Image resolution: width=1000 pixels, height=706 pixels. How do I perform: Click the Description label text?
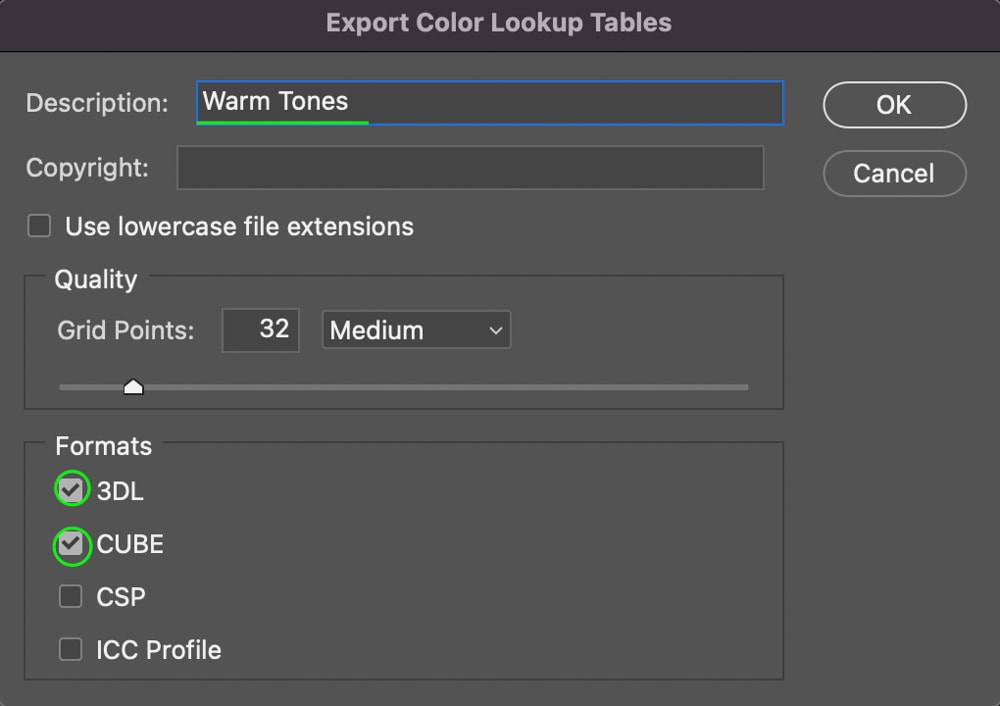(97, 103)
